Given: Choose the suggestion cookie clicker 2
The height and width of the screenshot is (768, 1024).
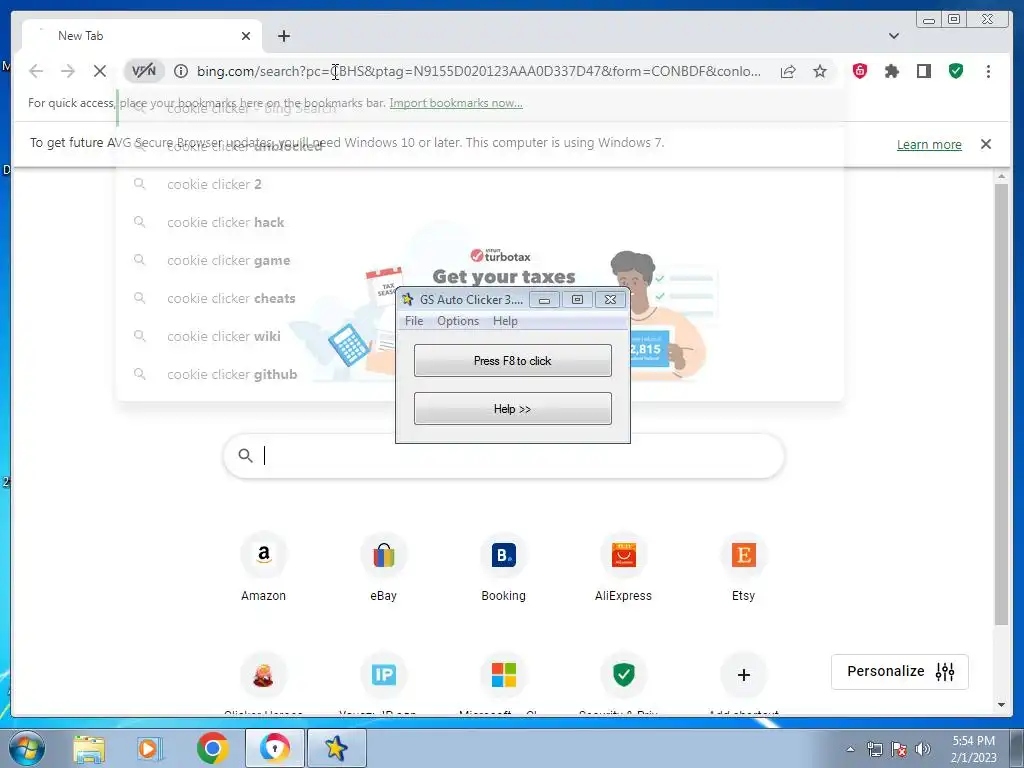Looking at the screenshot, I should pyautogui.click(x=479, y=185).
